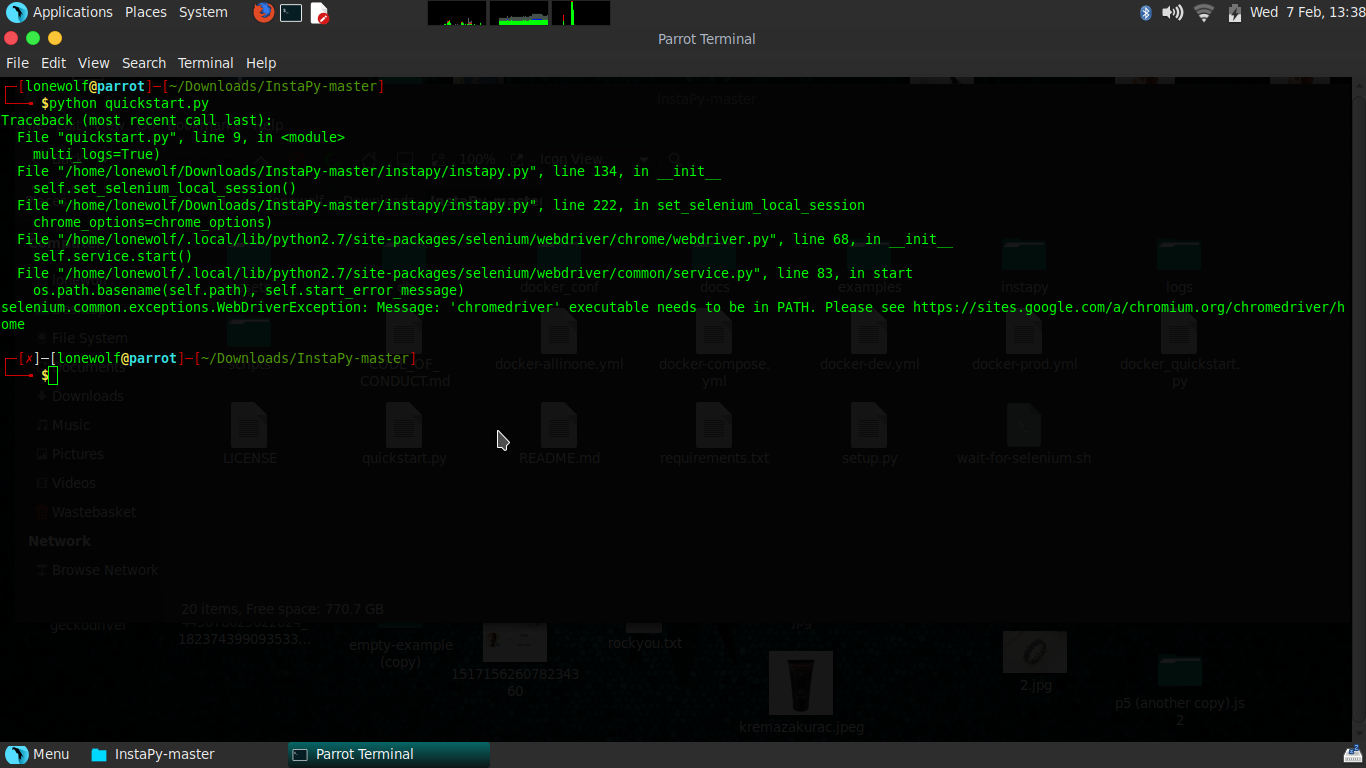Screen dimensions: 1366x768
Task: Click the instapy.py 'line 222' traceback line
Action: (441, 205)
